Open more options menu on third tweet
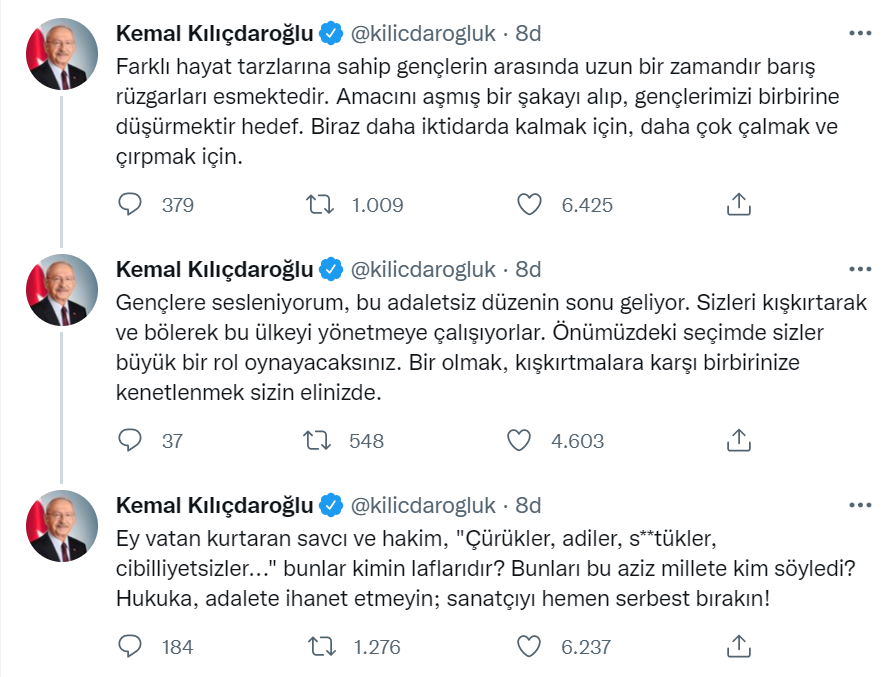The height and width of the screenshot is (677, 888). (859, 503)
